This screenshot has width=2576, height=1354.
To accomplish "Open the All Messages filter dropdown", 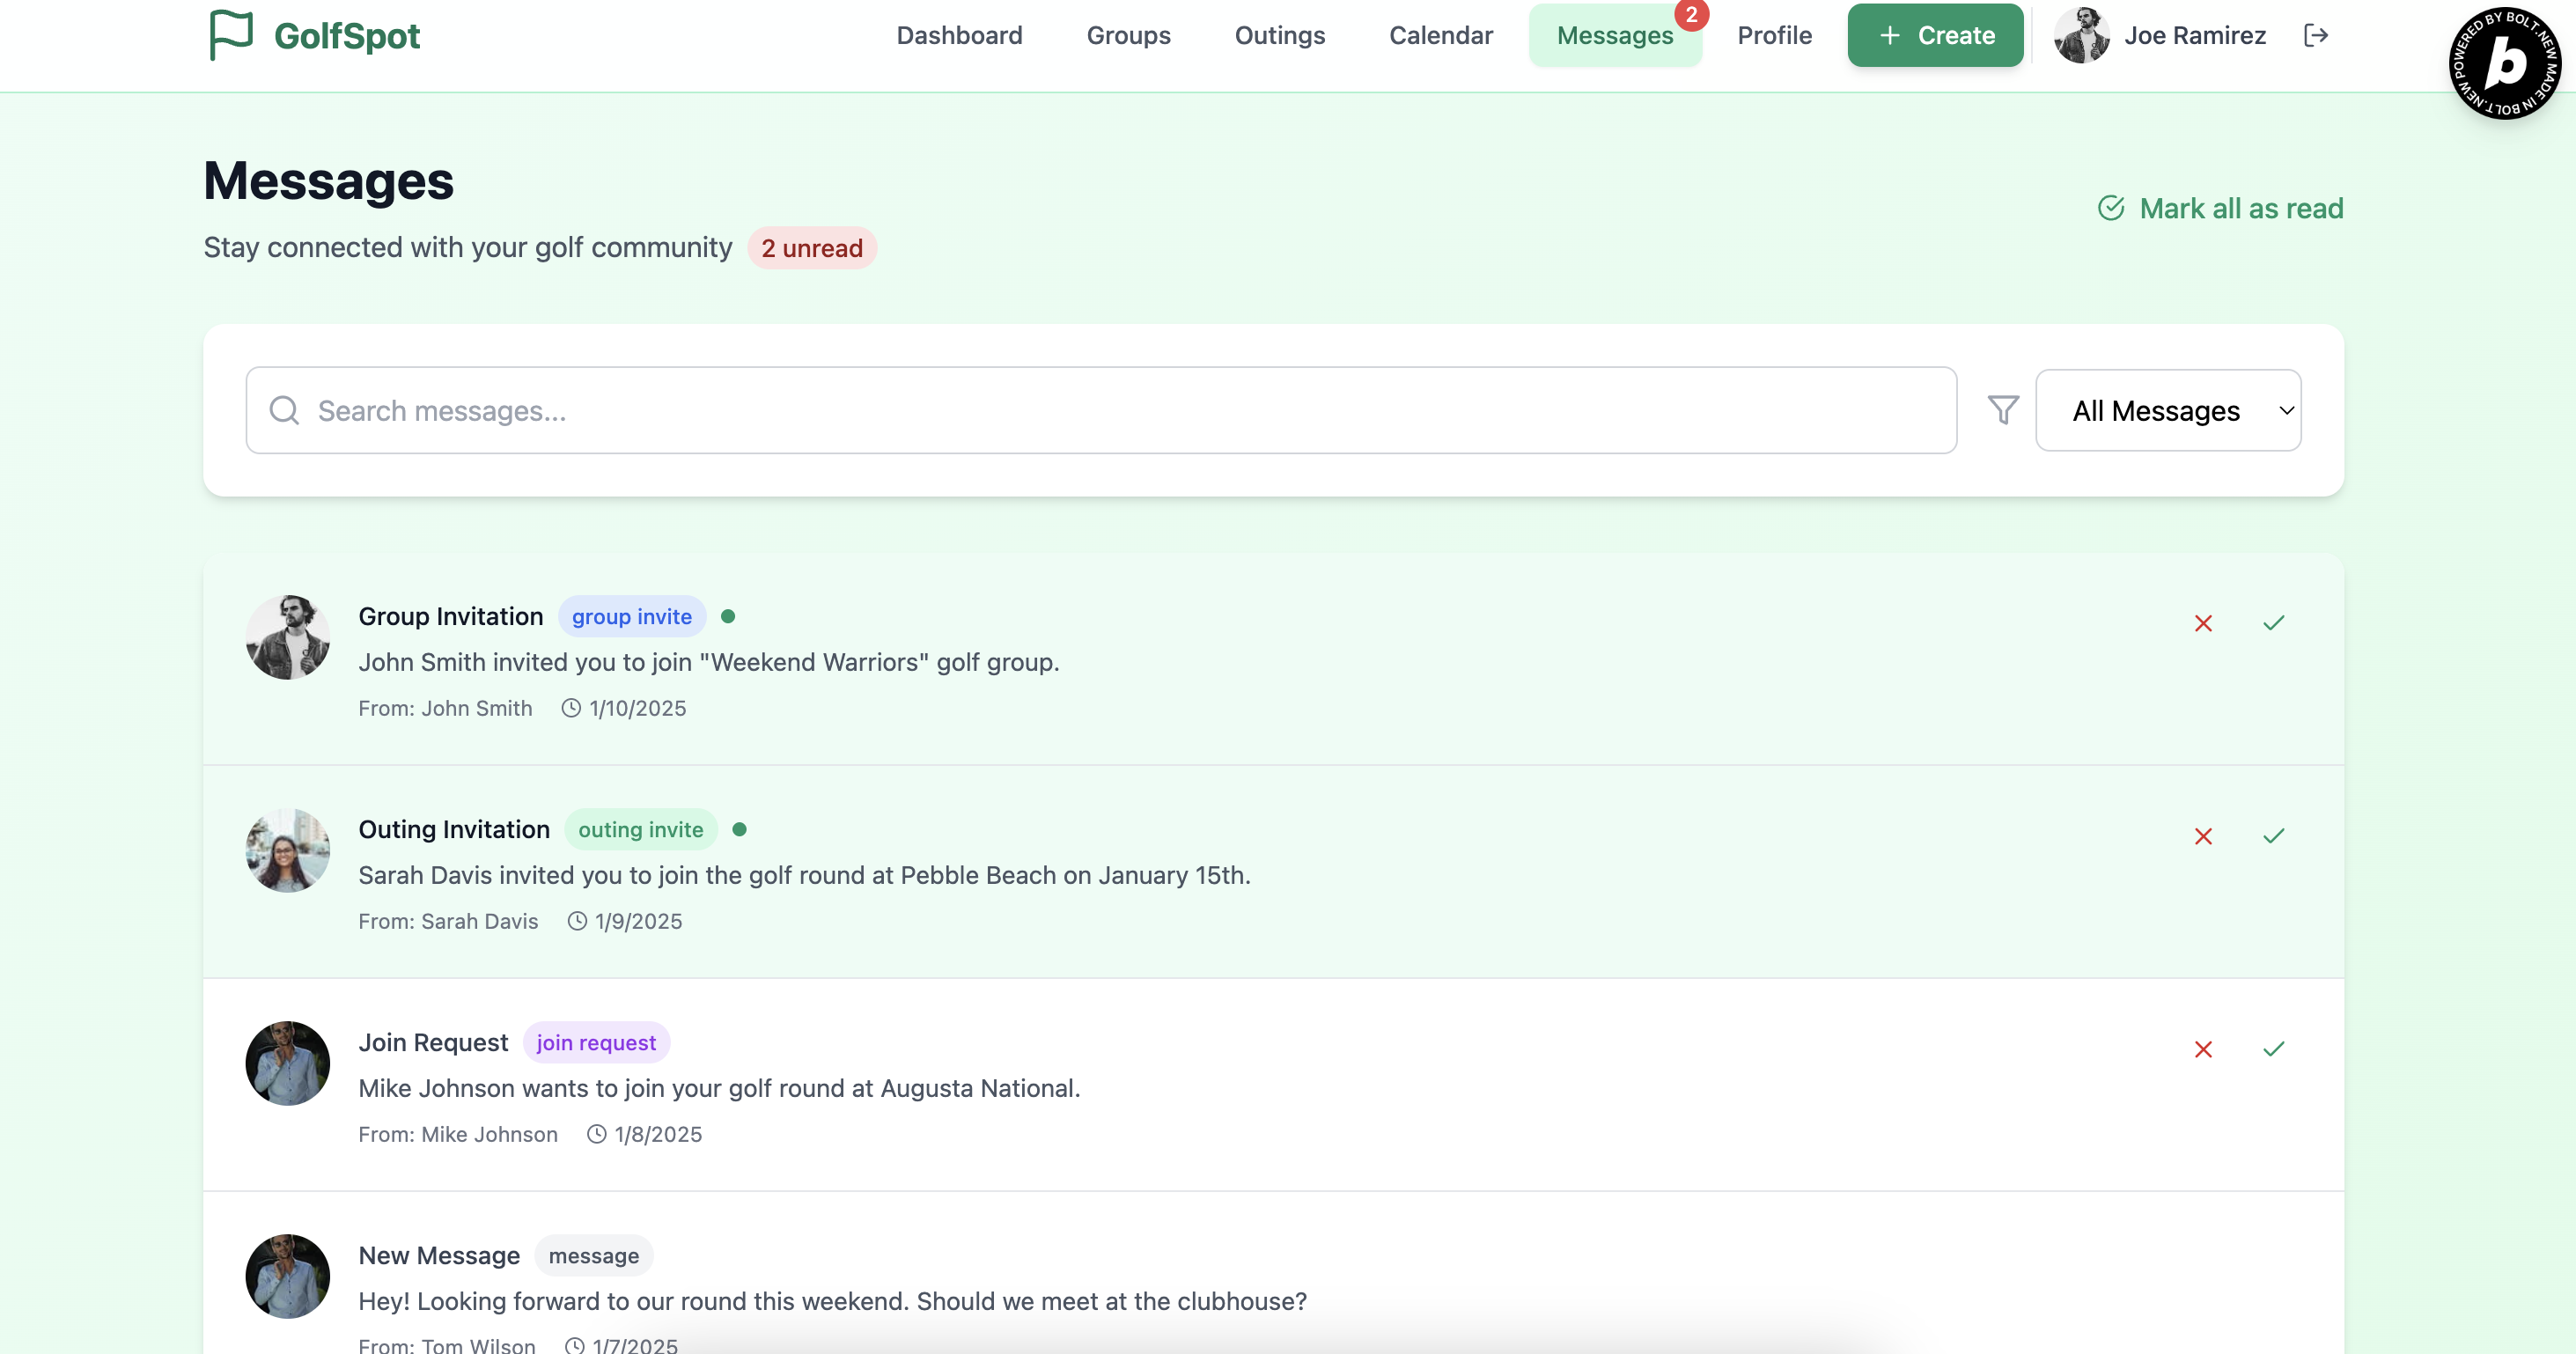I will [x=2168, y=410].
